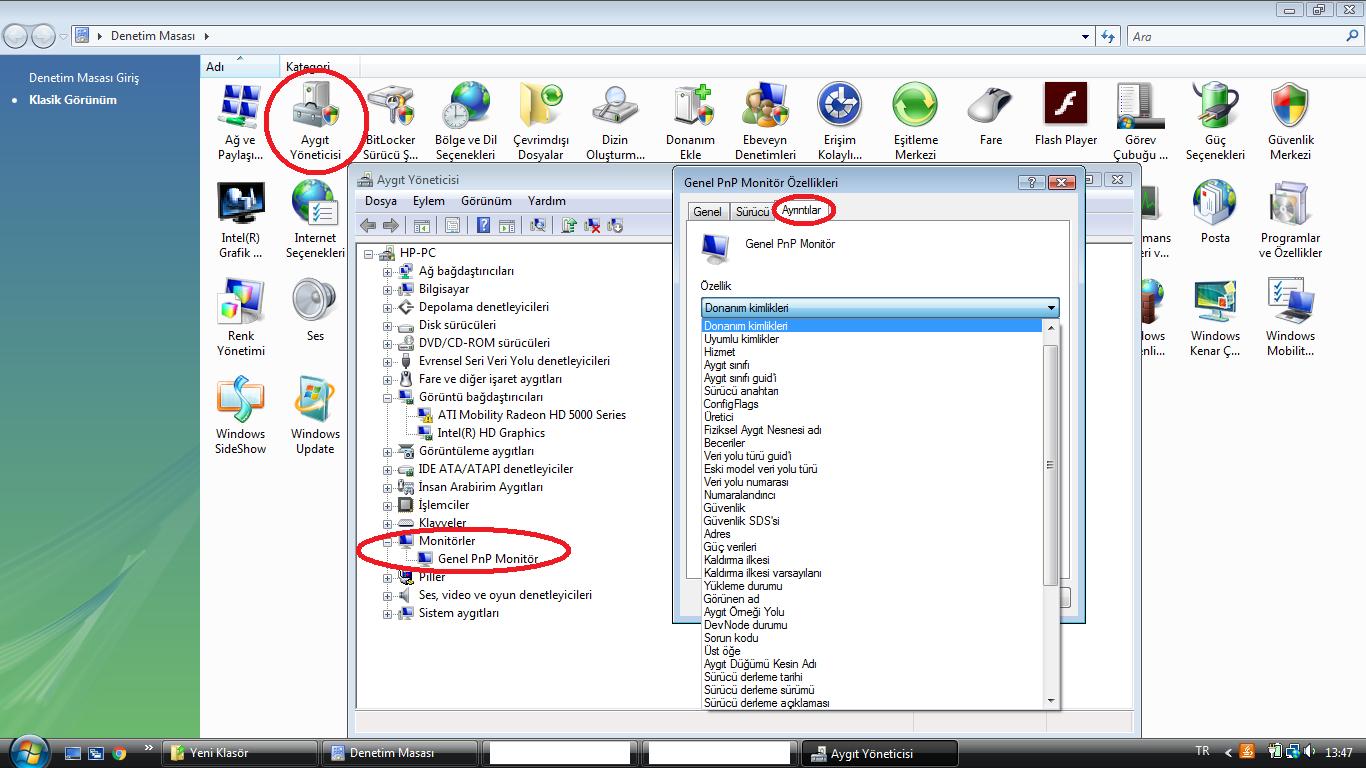Collapse the Görüntü bağdaştırıcıları node
This screenshot has width=1366, height=768.
click(x=388, y=397)
